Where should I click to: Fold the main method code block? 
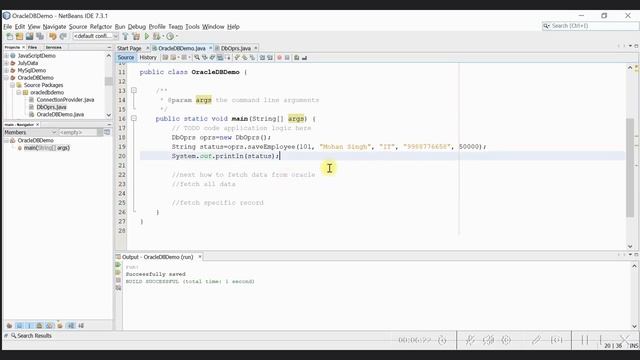134,118
